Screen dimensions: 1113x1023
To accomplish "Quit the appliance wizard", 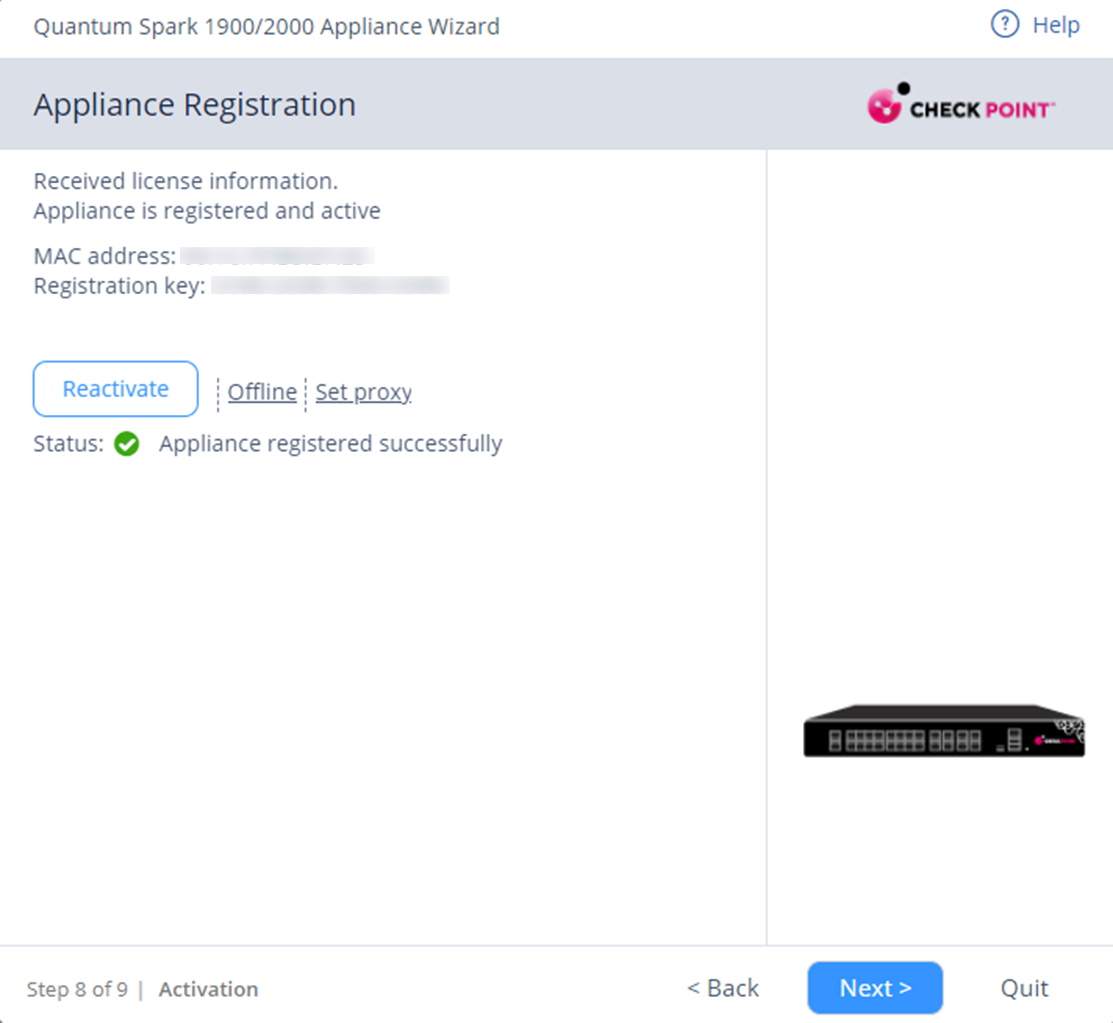I will coord(1024,988).
